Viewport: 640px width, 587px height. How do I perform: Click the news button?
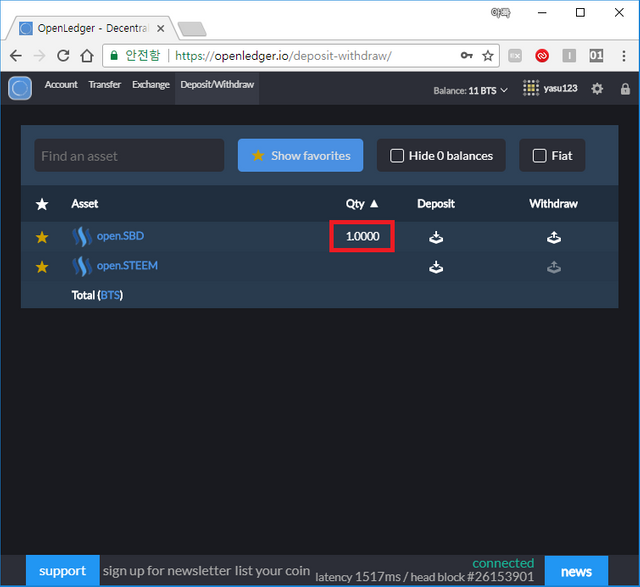(576, 571)
